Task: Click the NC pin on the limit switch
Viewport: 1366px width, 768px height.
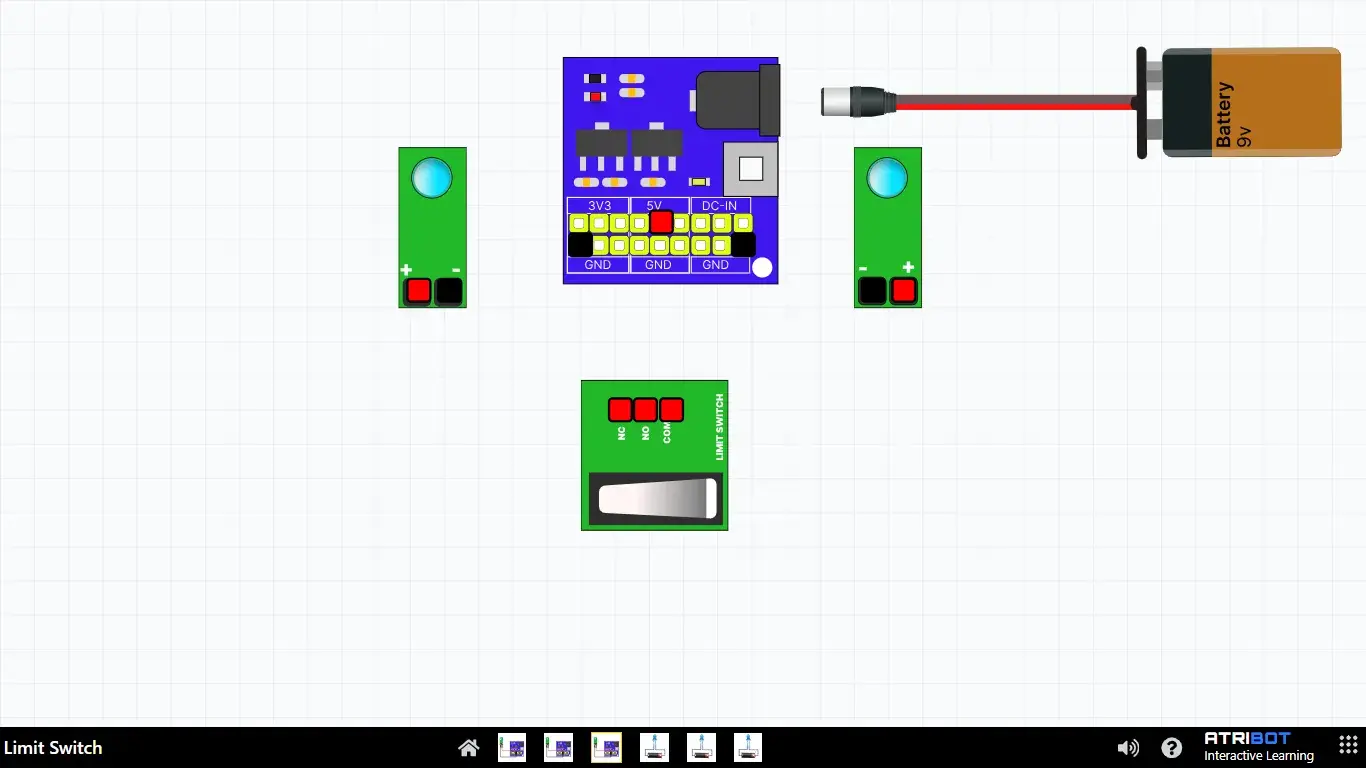Action: click(620, 410)
